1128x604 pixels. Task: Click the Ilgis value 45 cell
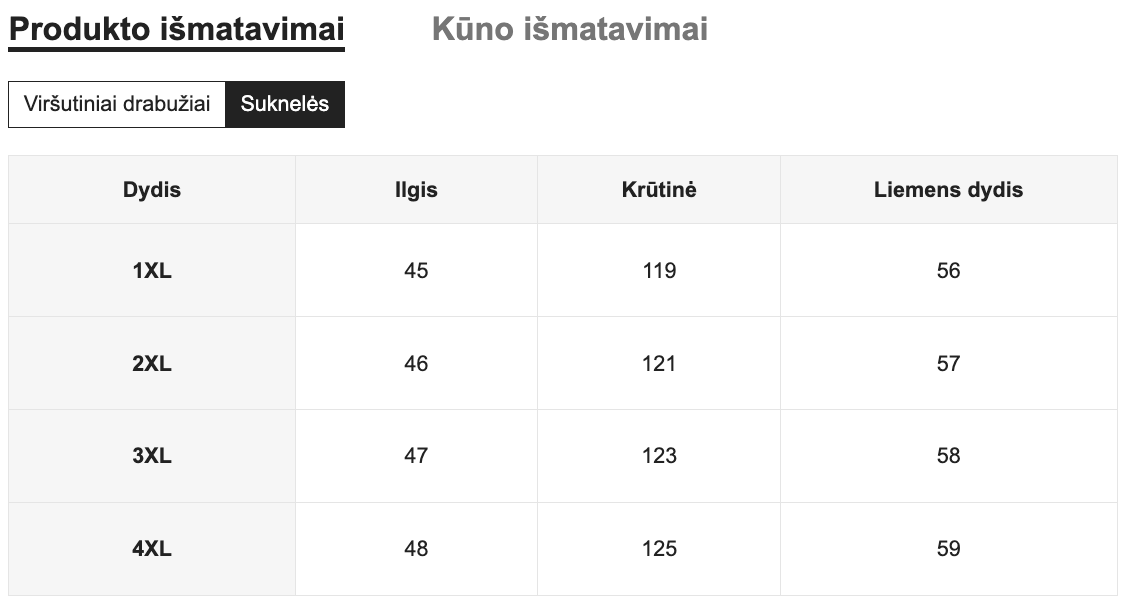(x=416, y=270)
